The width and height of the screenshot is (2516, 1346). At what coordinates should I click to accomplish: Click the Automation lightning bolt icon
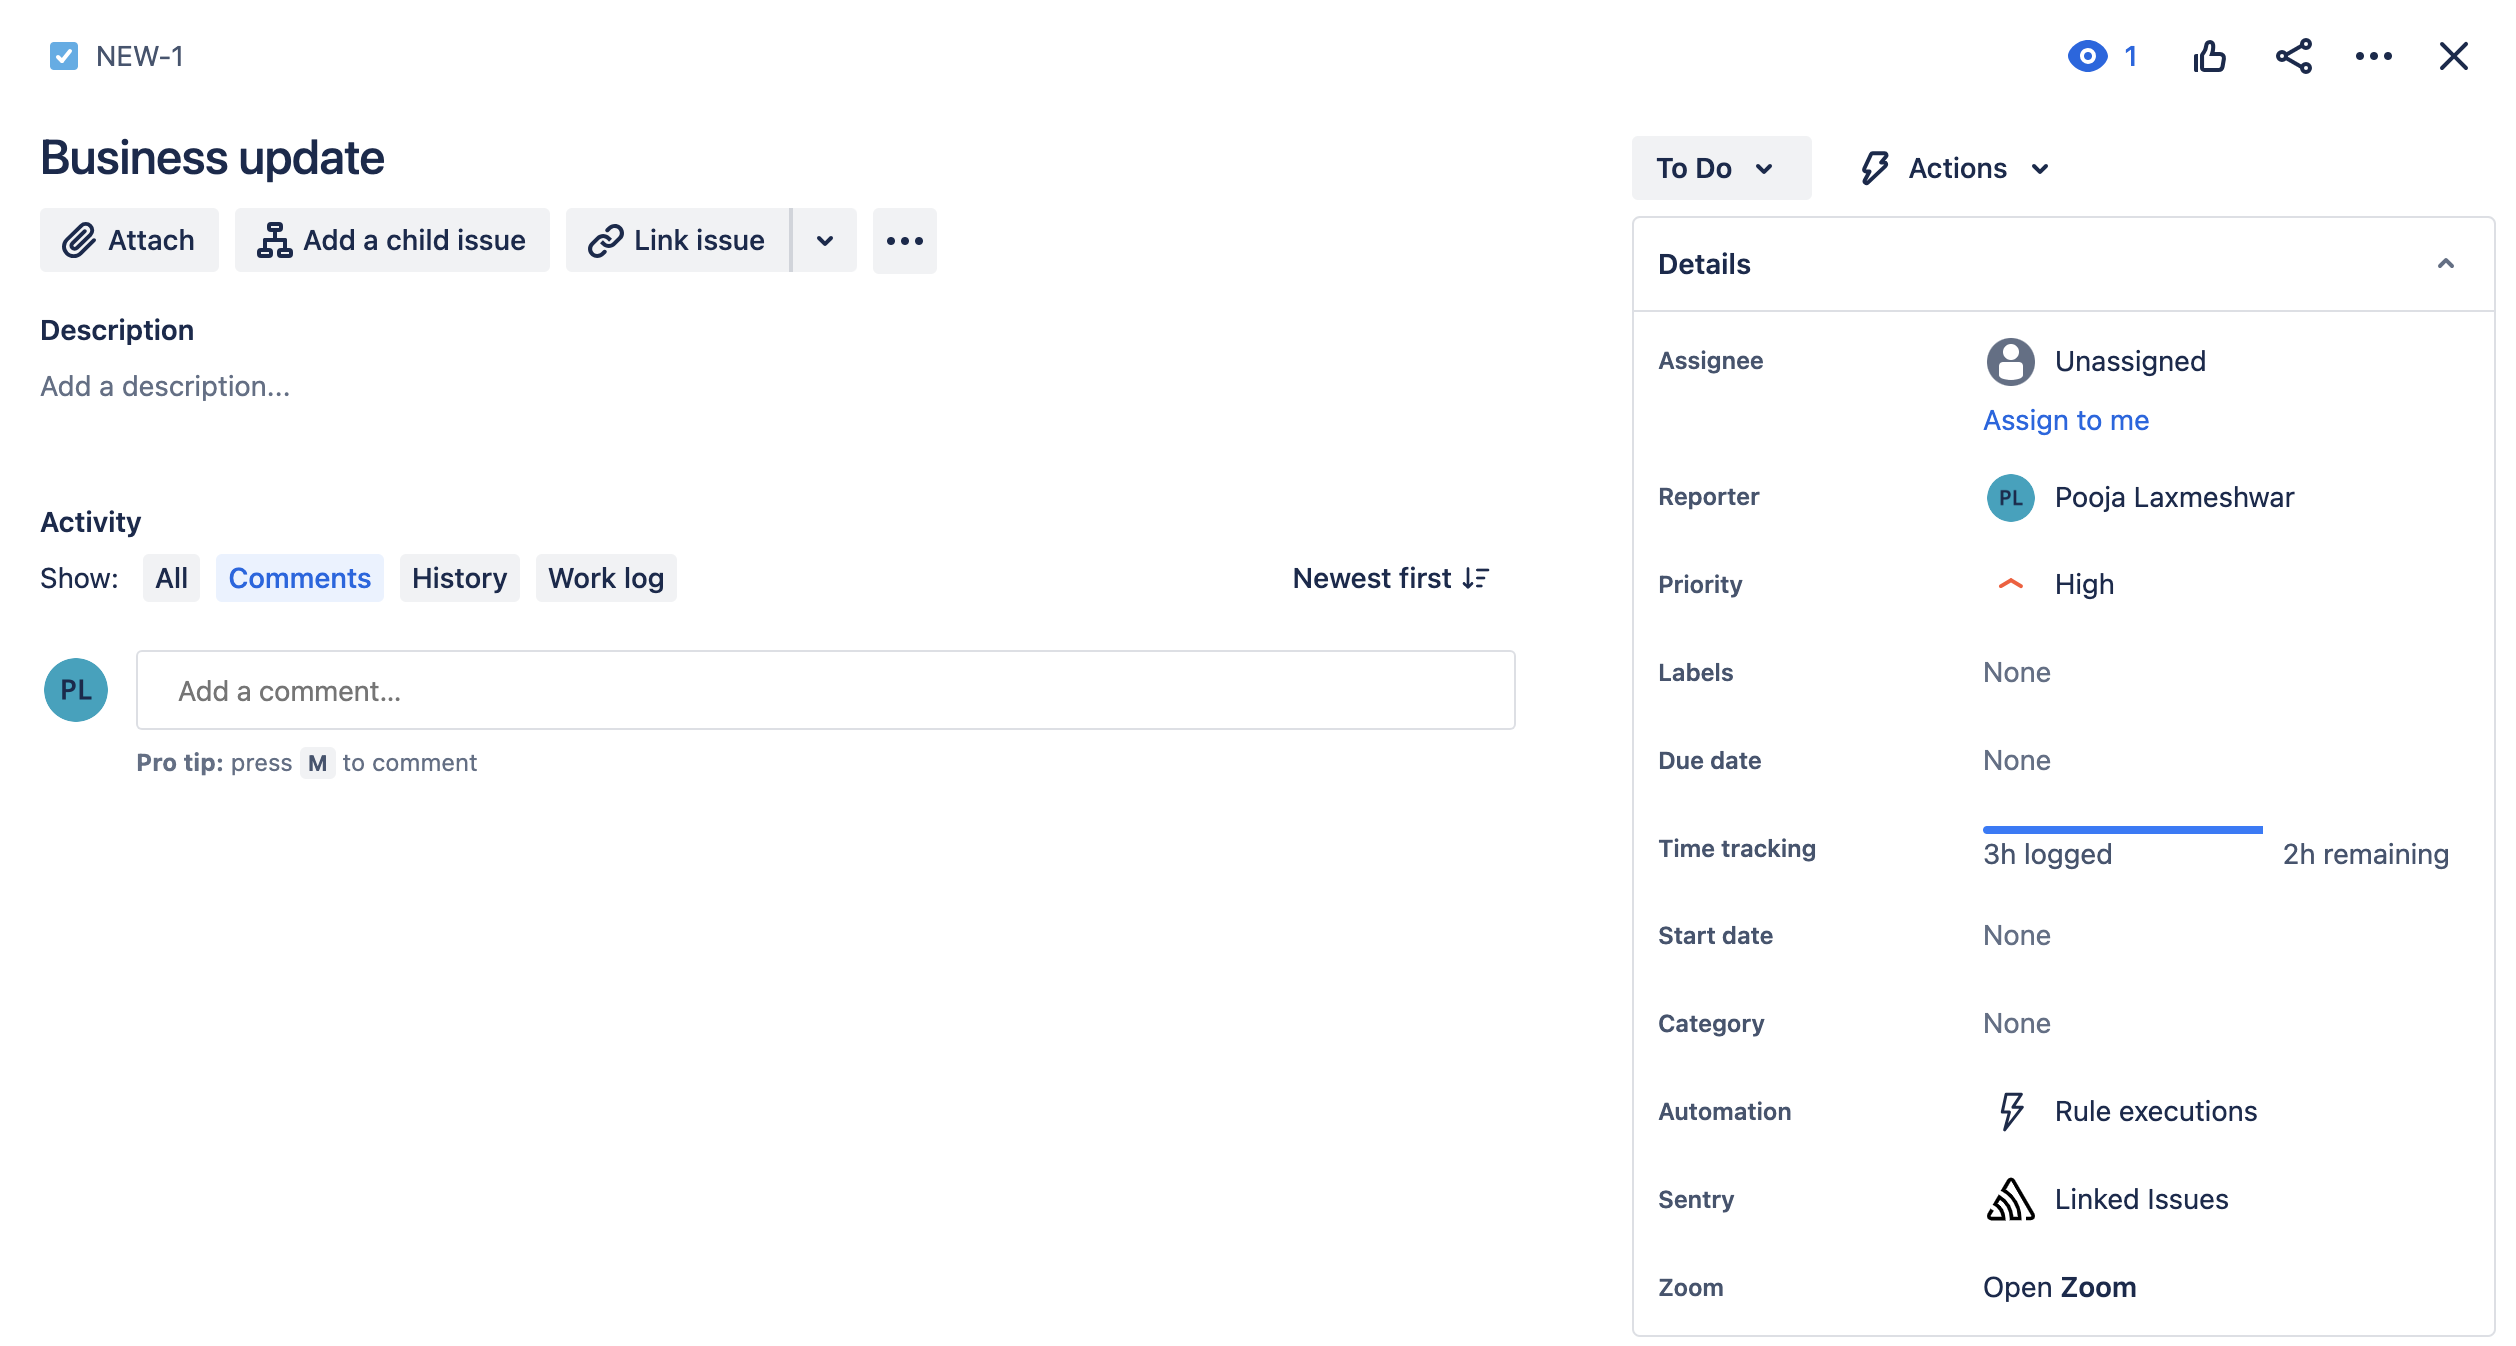[2011, 1110]
